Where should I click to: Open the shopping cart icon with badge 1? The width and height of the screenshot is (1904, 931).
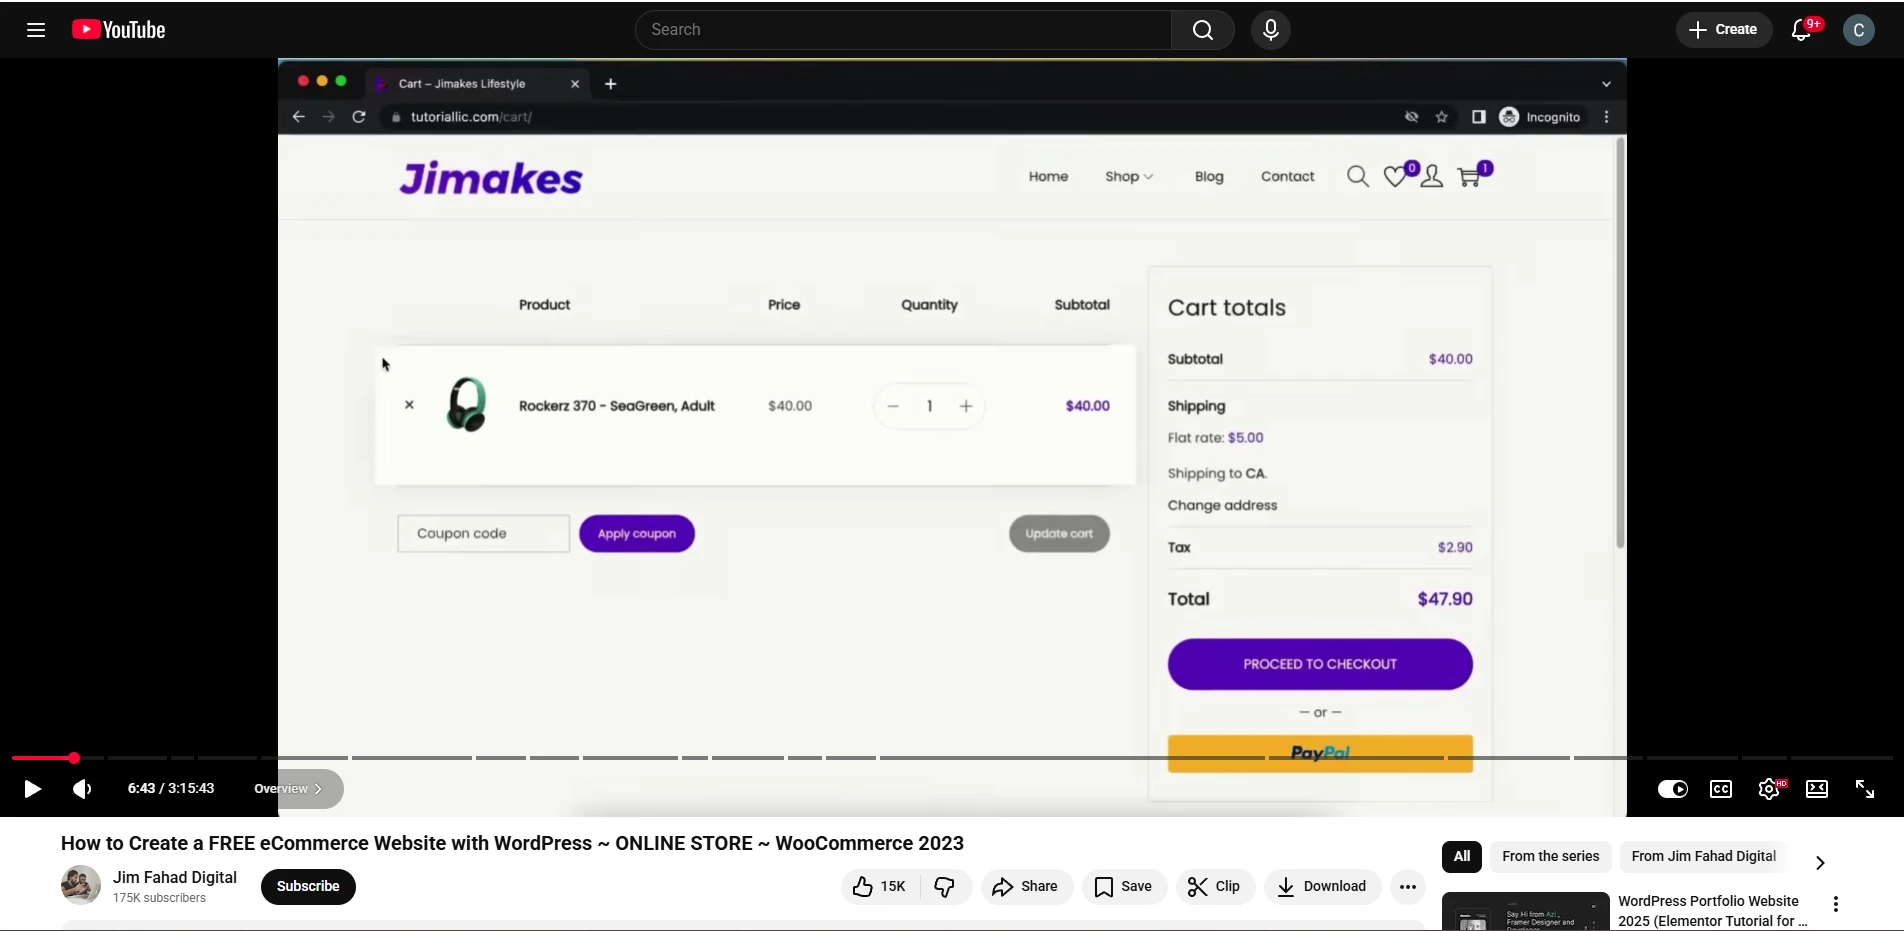click(x=1470, y=177)
